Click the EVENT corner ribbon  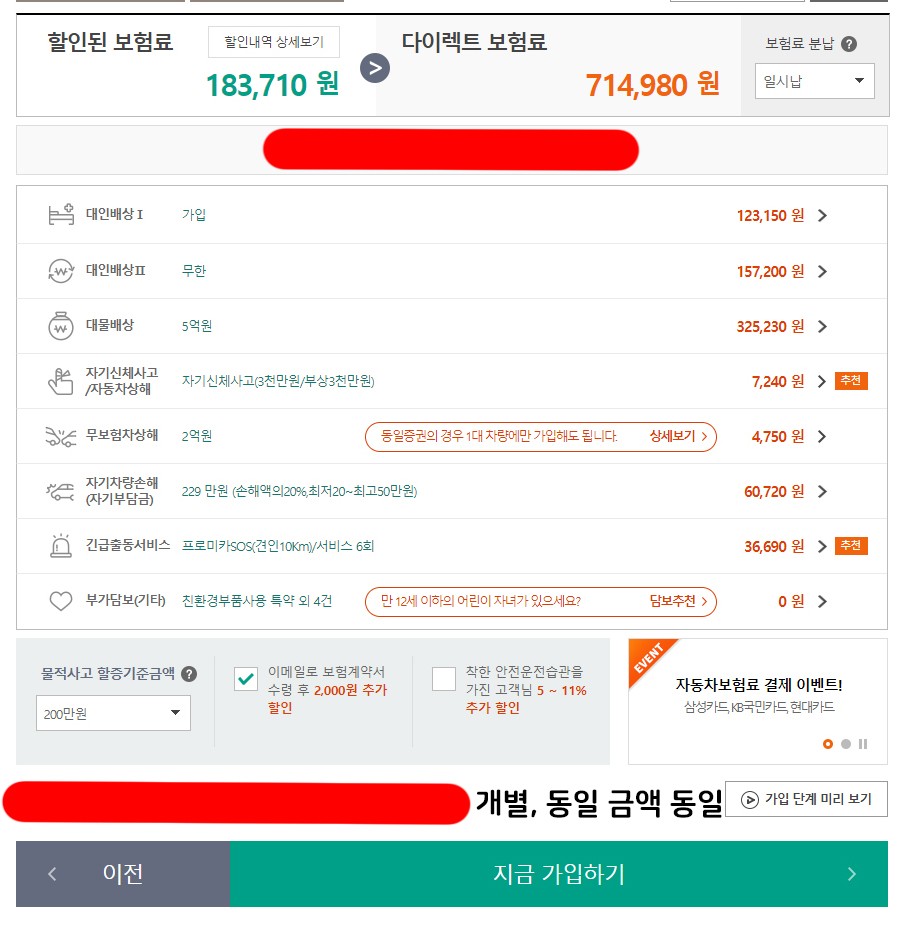649,659
